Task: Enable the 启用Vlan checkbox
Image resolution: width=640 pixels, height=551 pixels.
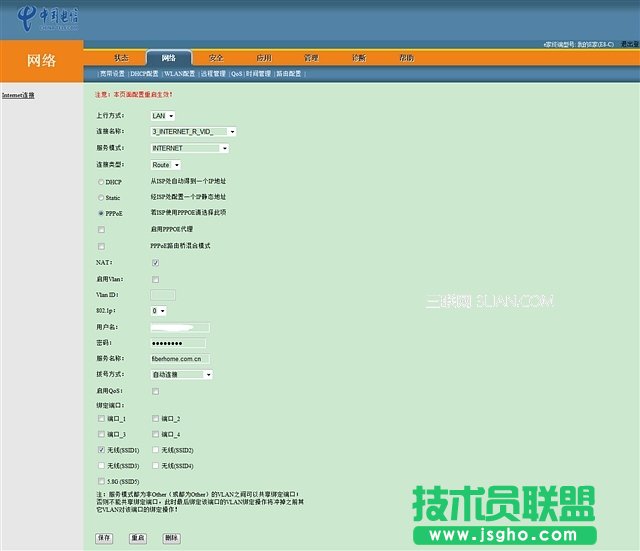Action: click(155, 279)
